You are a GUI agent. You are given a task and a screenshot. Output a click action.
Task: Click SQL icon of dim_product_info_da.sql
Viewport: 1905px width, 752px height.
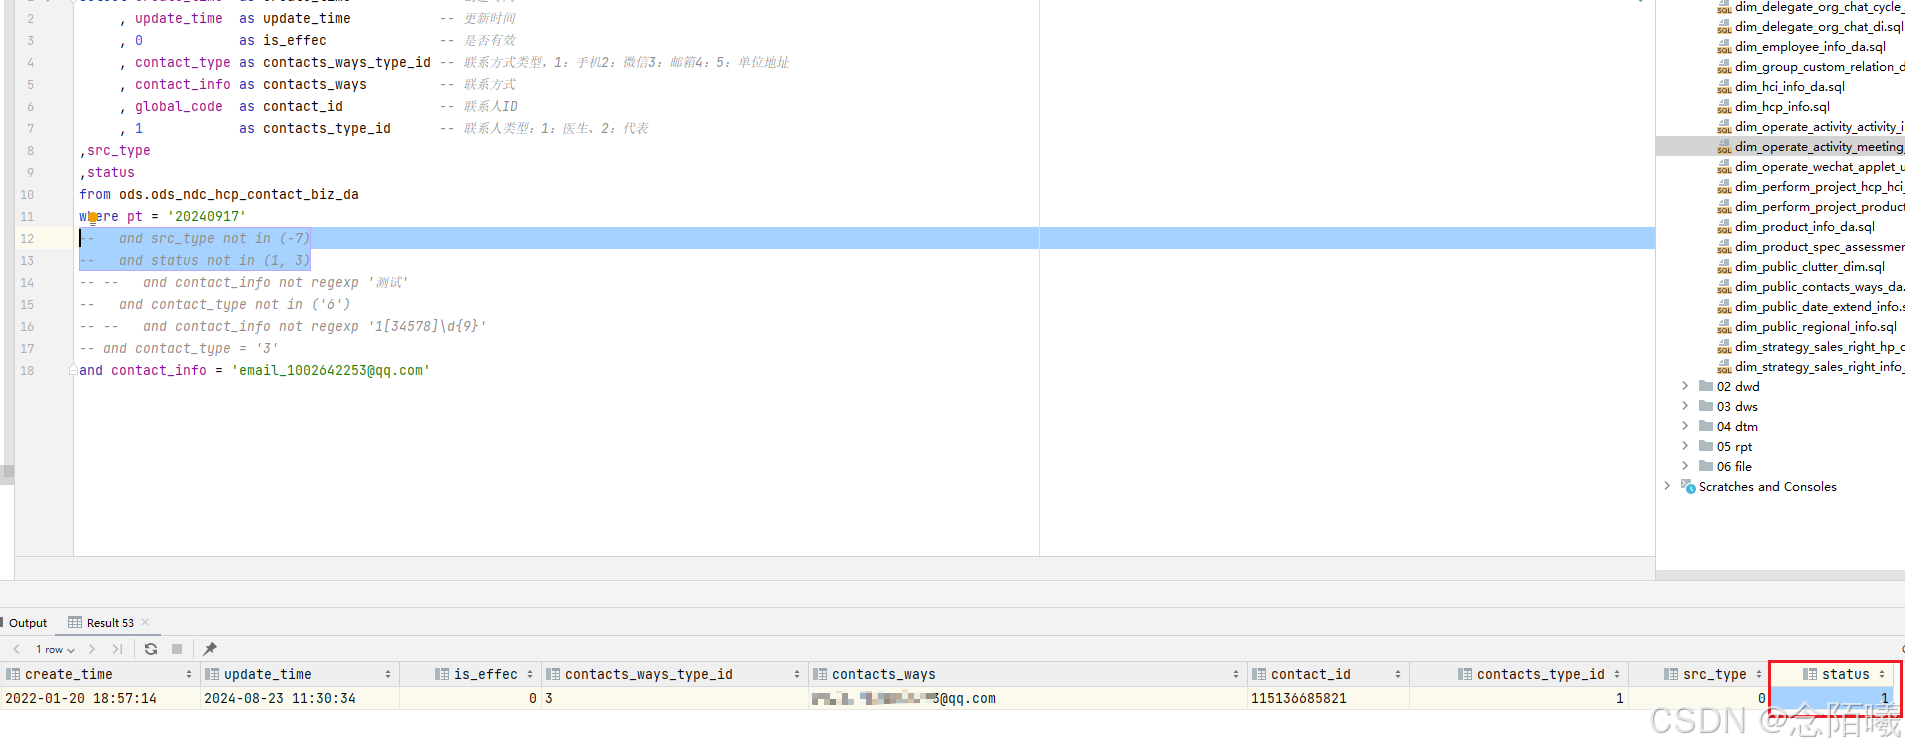(1724, 227)
